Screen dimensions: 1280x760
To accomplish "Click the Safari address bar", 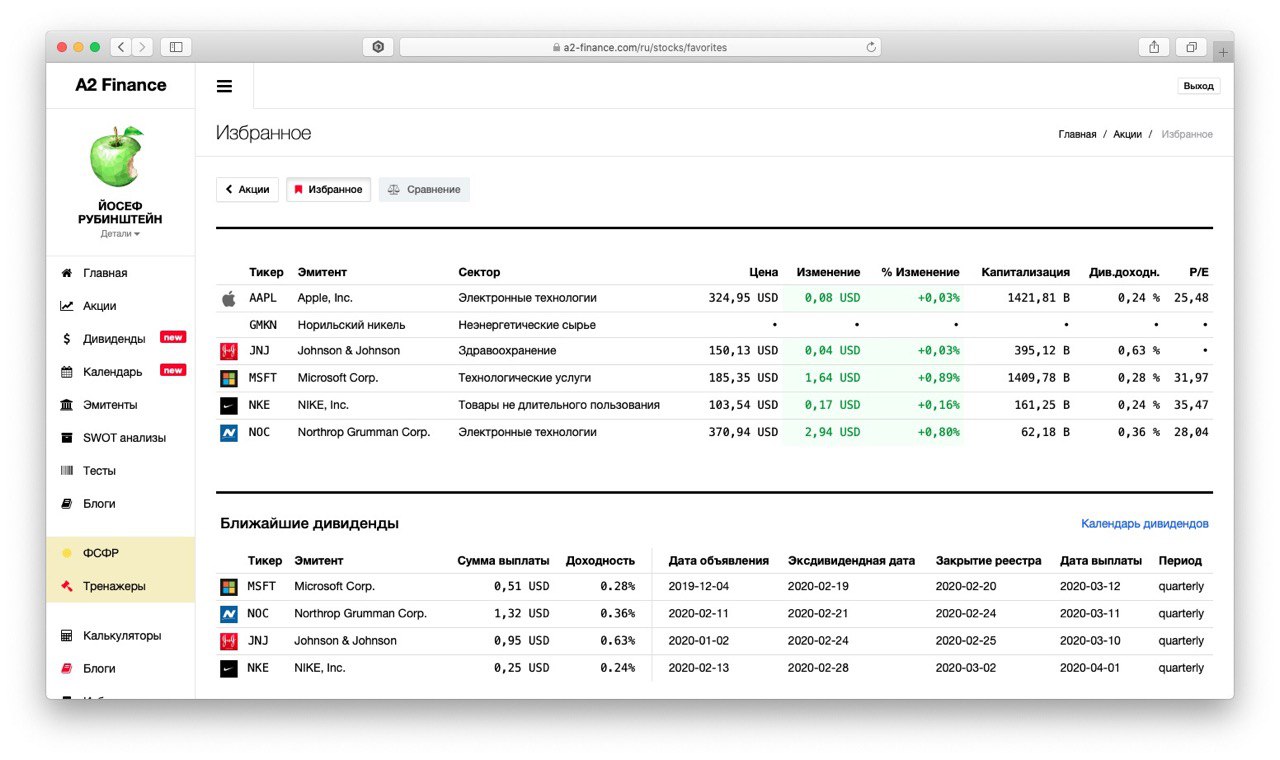I will 640,47.
